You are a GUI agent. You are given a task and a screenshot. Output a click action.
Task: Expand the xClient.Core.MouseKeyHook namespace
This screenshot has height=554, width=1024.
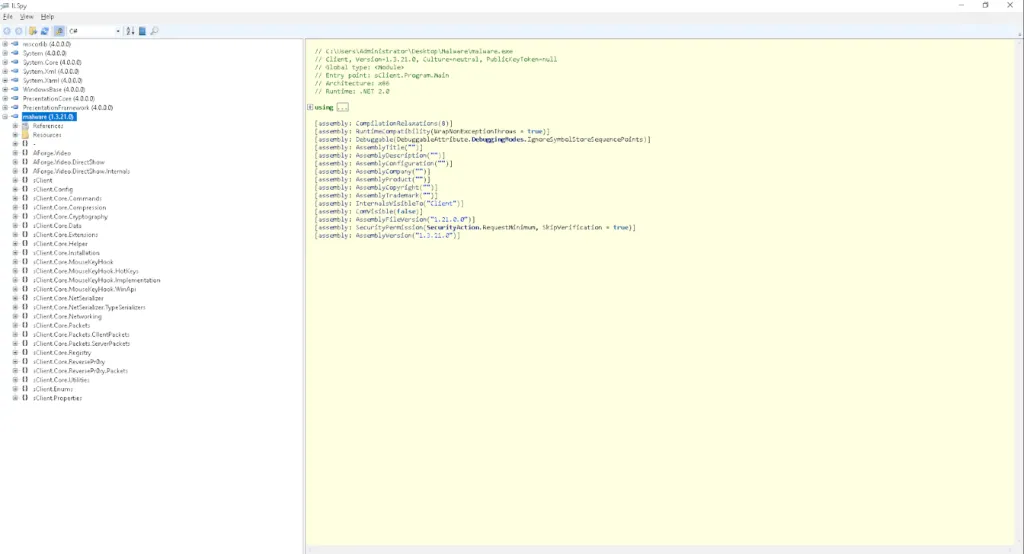click(x=16, y=262)
